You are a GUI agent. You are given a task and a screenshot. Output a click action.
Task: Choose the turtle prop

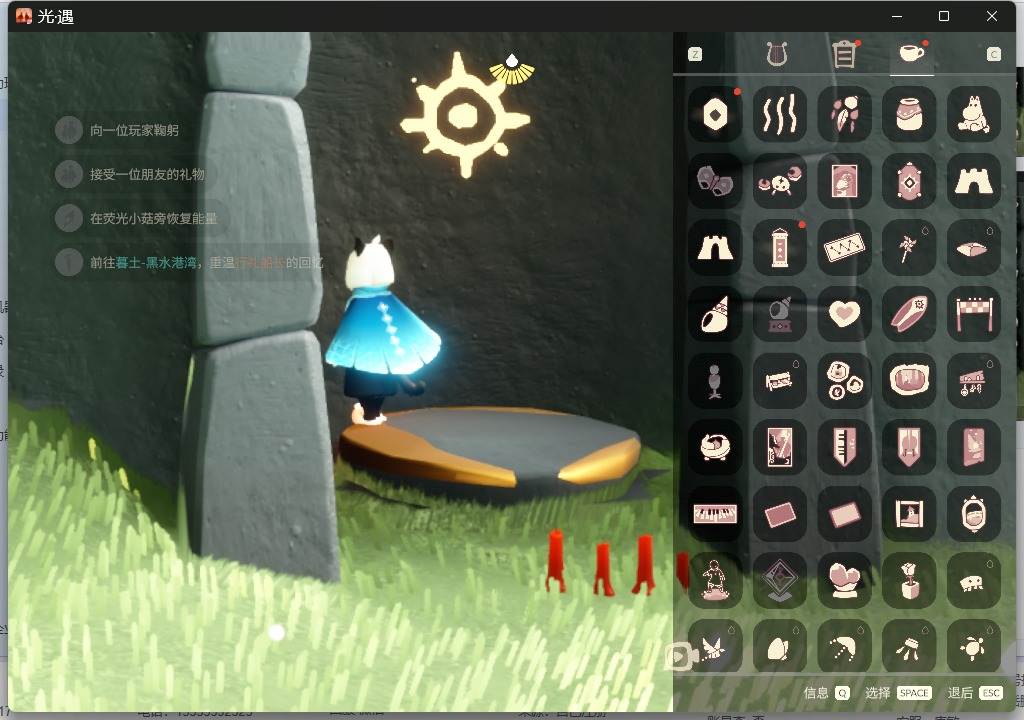974,647
